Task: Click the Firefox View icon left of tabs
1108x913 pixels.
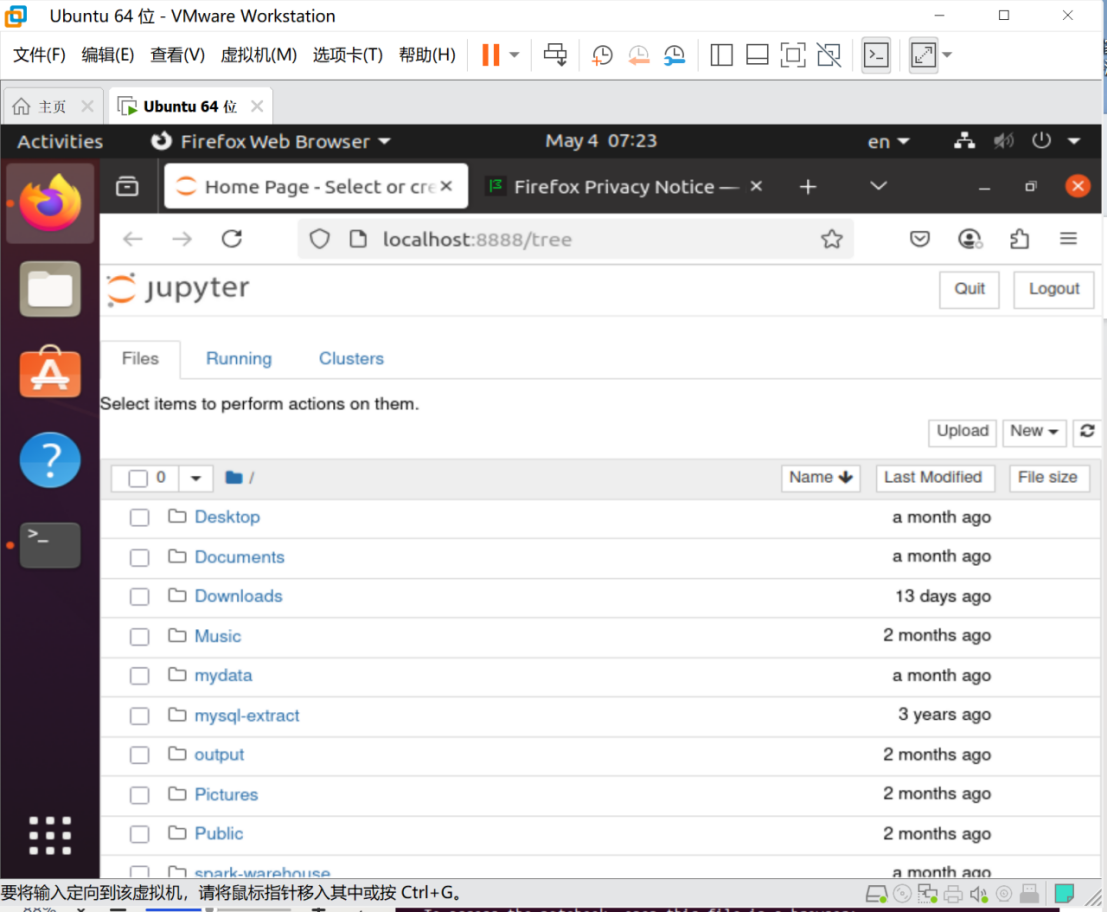Action: [127, 187]
